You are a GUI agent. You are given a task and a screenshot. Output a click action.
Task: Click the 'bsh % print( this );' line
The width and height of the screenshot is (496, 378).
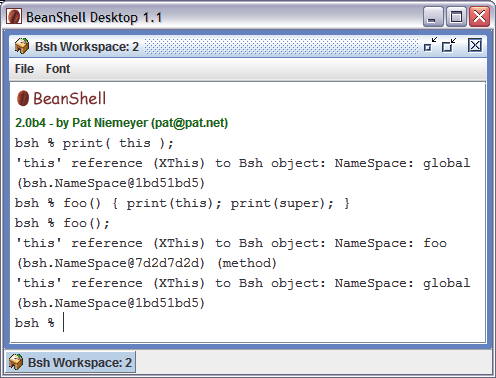(94, 143)
